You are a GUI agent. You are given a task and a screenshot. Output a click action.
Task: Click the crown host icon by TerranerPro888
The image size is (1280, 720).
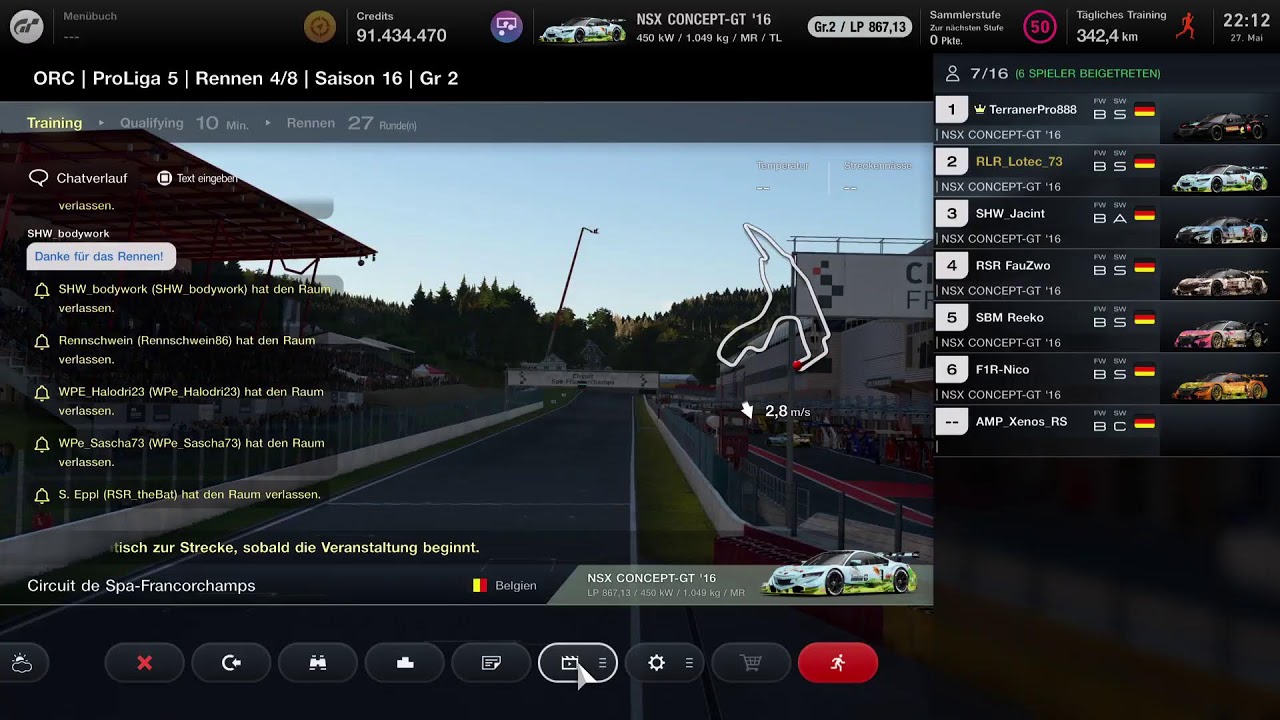tap(980, 110)
